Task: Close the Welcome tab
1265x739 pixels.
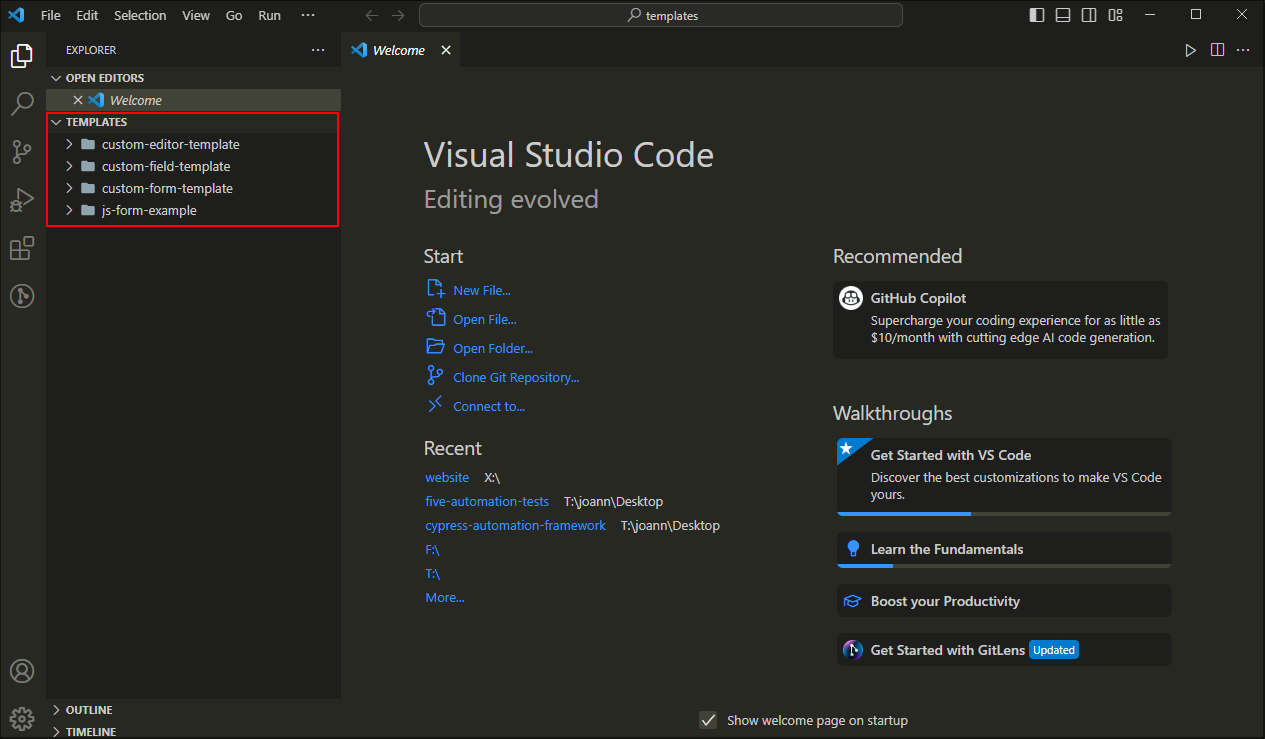Action: (x=446, y=50)
